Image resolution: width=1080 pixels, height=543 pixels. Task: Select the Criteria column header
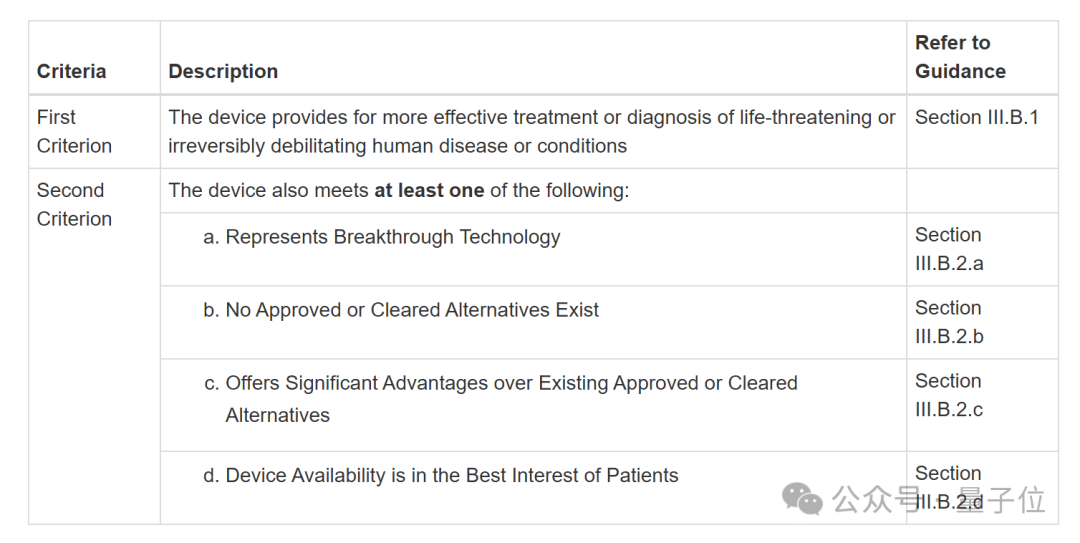(71, 72)
